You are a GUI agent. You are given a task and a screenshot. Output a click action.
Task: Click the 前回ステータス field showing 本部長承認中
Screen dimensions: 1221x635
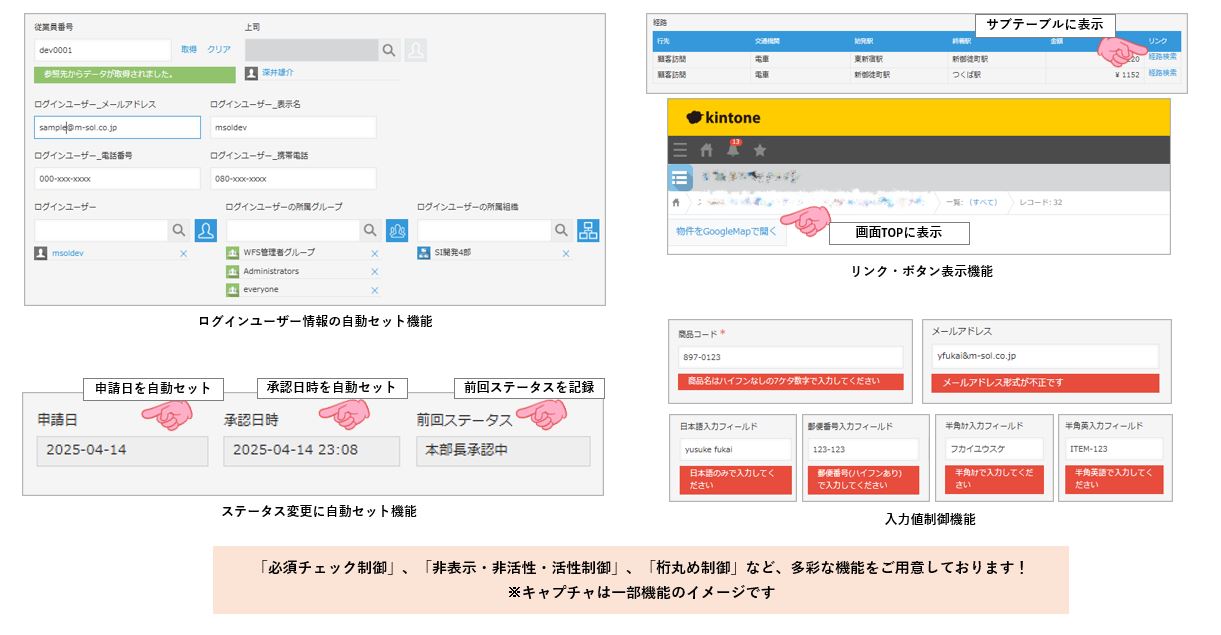pos(503,450)
